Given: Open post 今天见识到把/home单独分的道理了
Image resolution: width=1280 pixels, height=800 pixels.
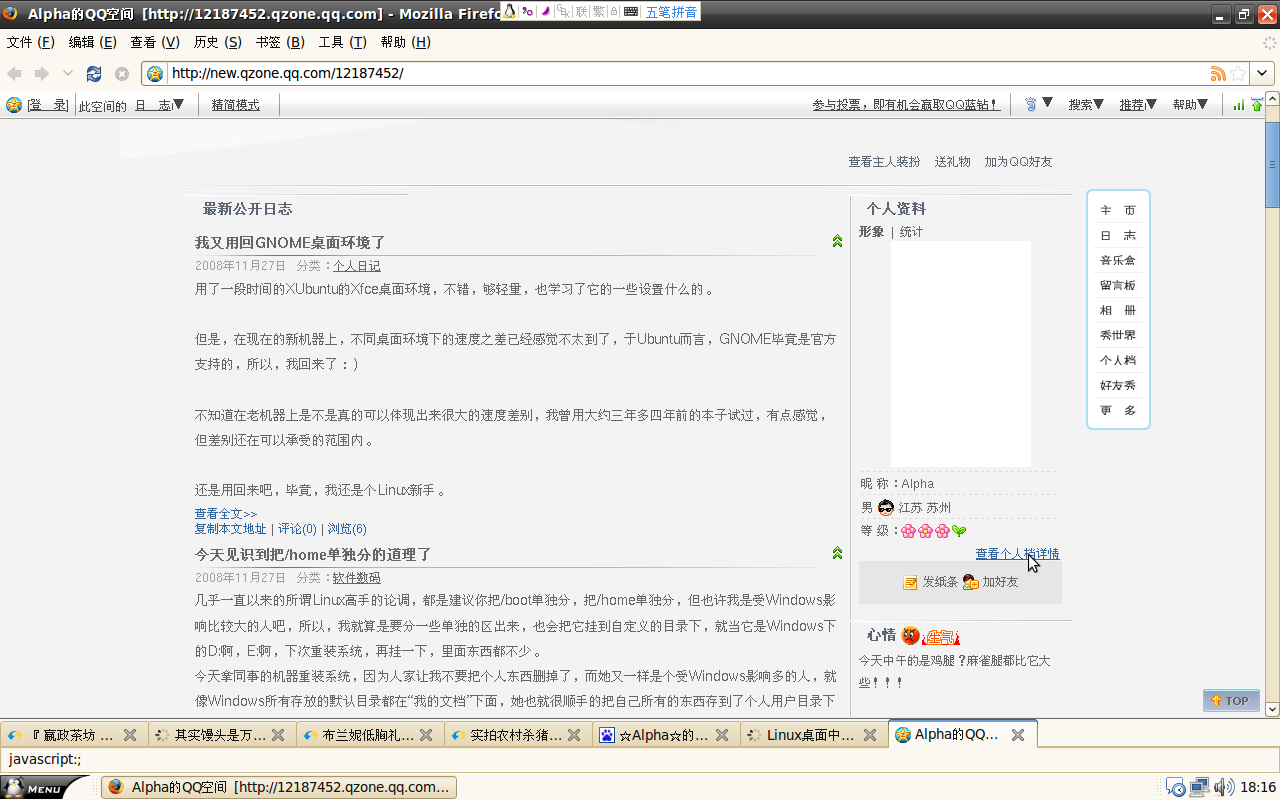Looking at the screenshot, I should 313,554.
